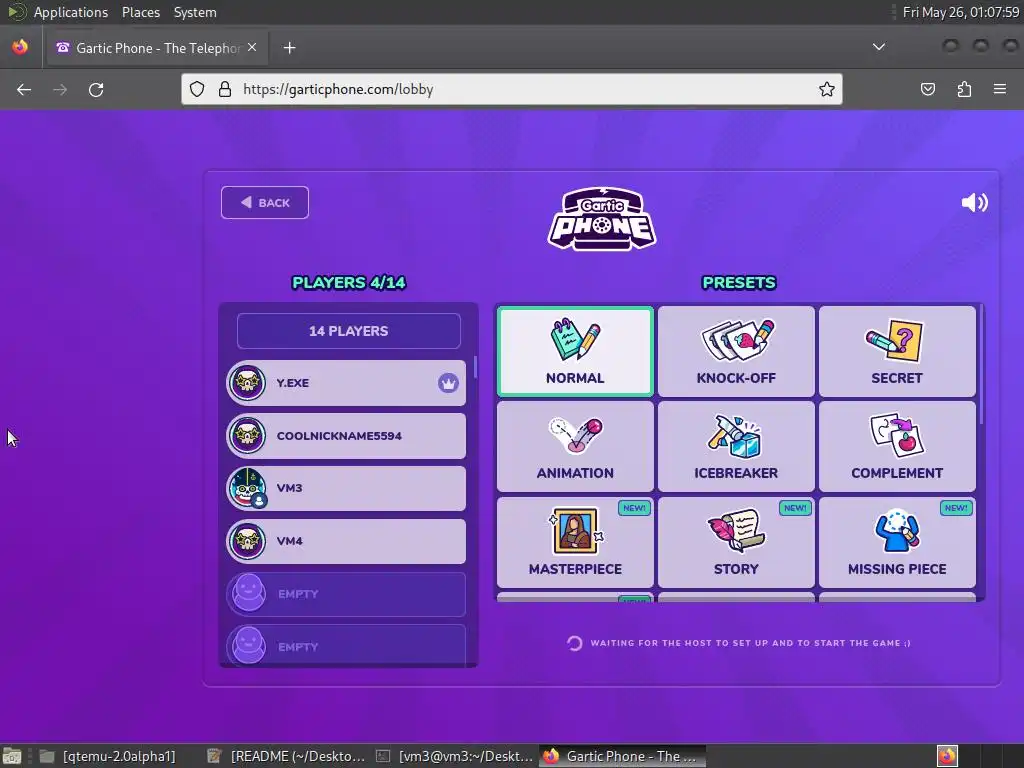Close the Gartic Phone tab

[252, 47]
